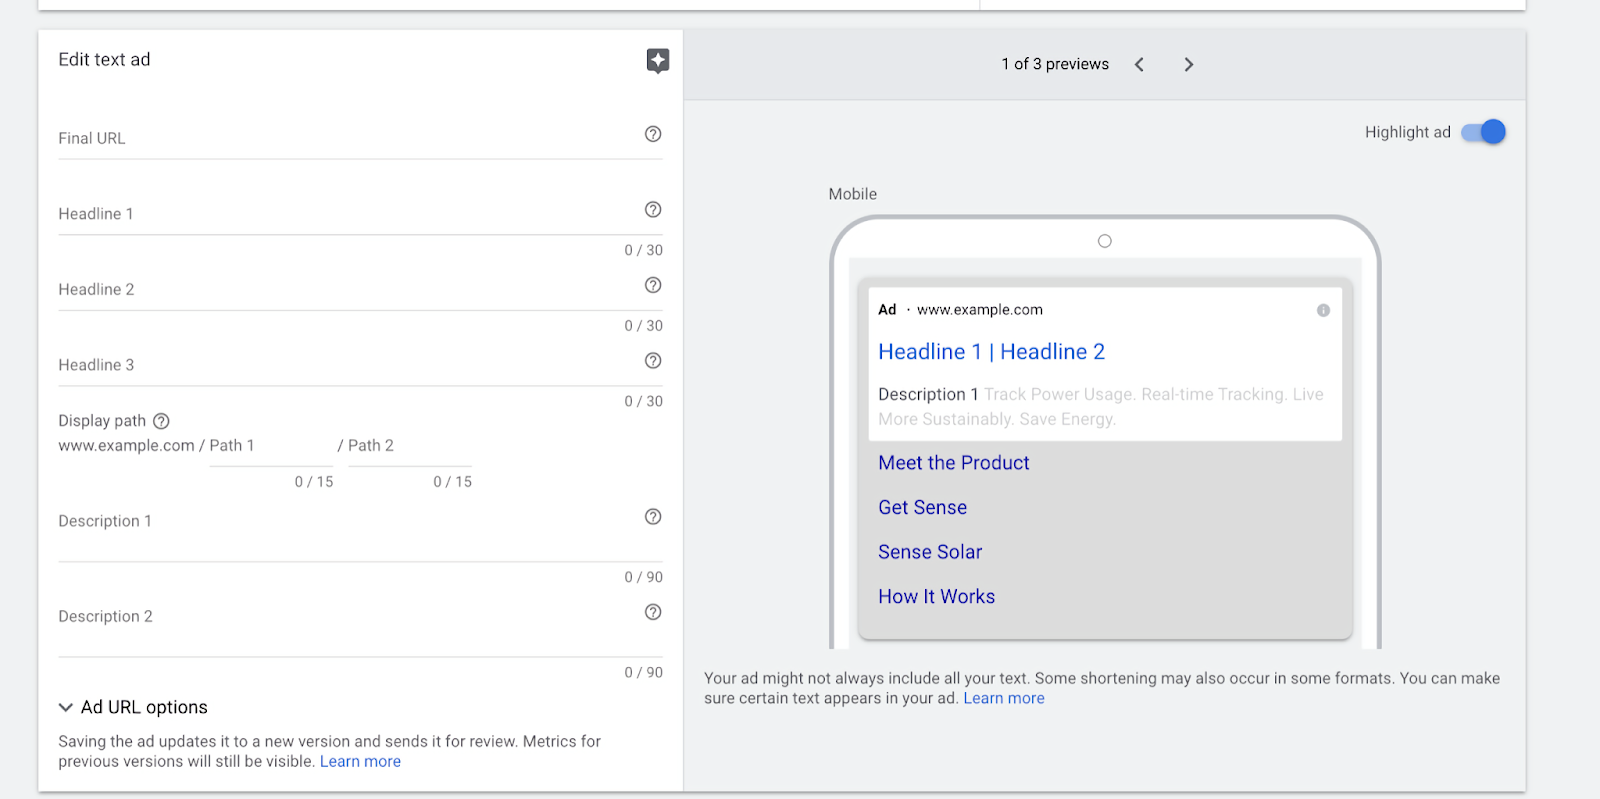This screenshot has height=799, width=1600.
Task: Go to the previous ad preview
Action: tap(1139, 65)
